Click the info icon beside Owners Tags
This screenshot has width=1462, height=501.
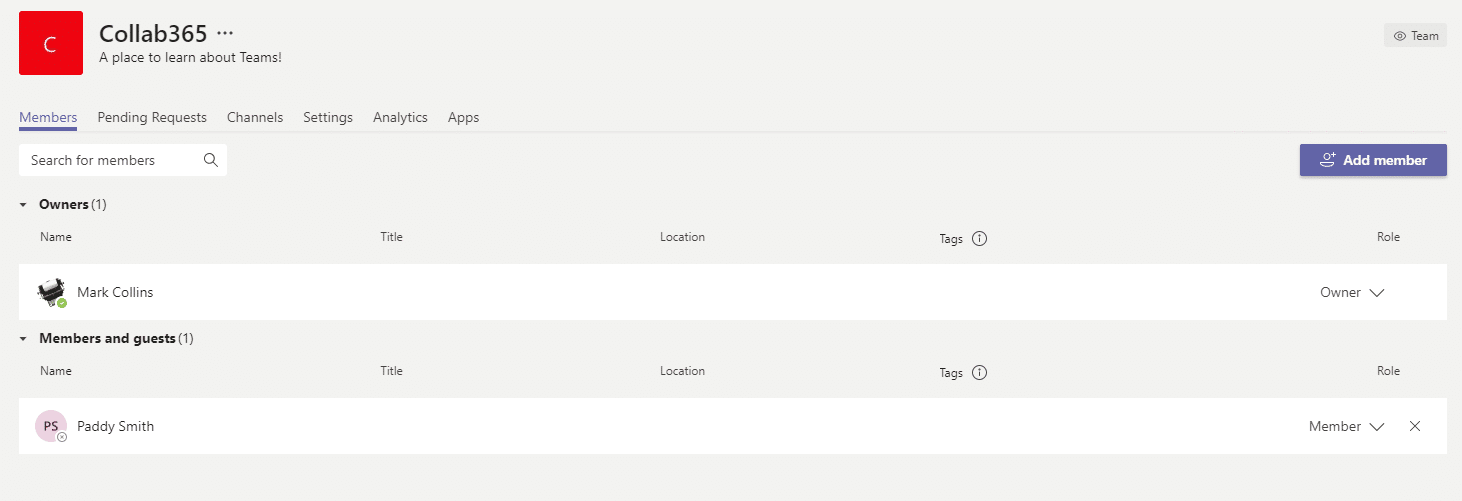[979, 239]
